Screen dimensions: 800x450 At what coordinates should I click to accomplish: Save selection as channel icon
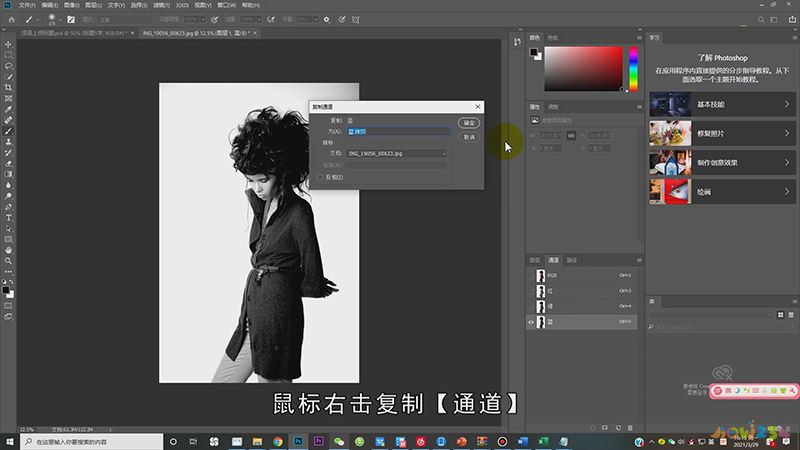[605, 428]
